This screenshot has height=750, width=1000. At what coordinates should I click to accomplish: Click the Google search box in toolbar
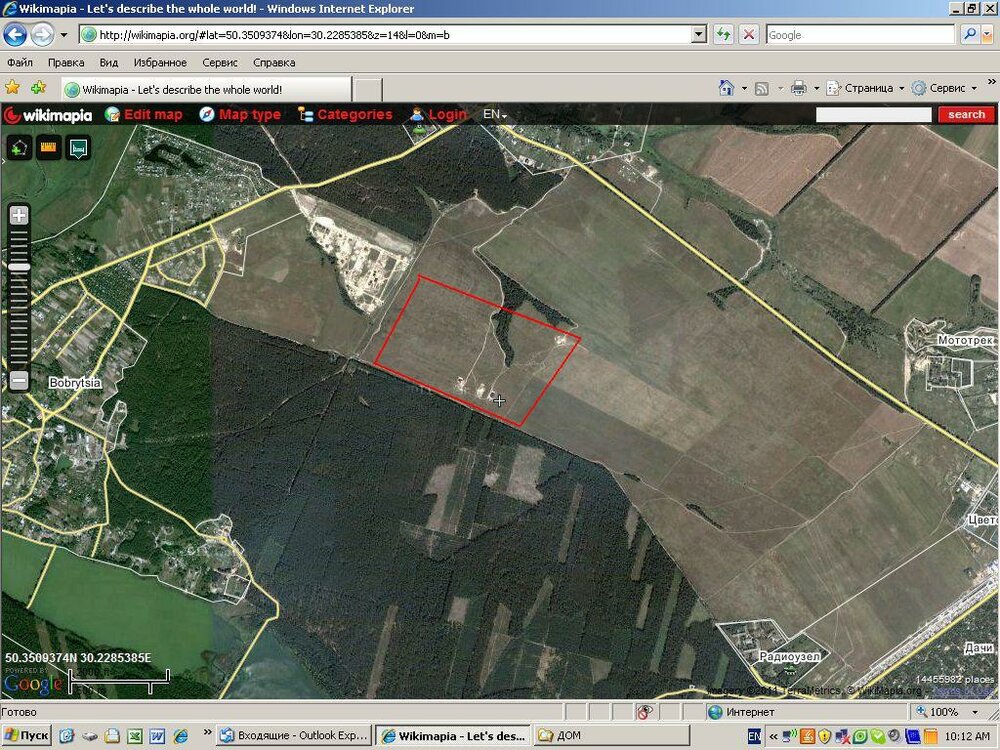[x=860, y=35]
